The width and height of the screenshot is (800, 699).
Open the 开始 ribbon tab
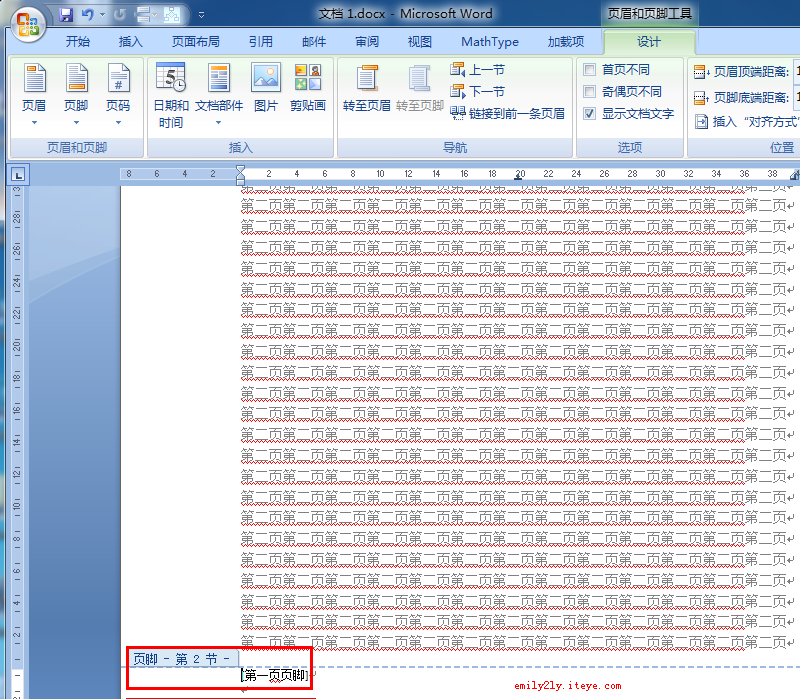coord(78,41)
